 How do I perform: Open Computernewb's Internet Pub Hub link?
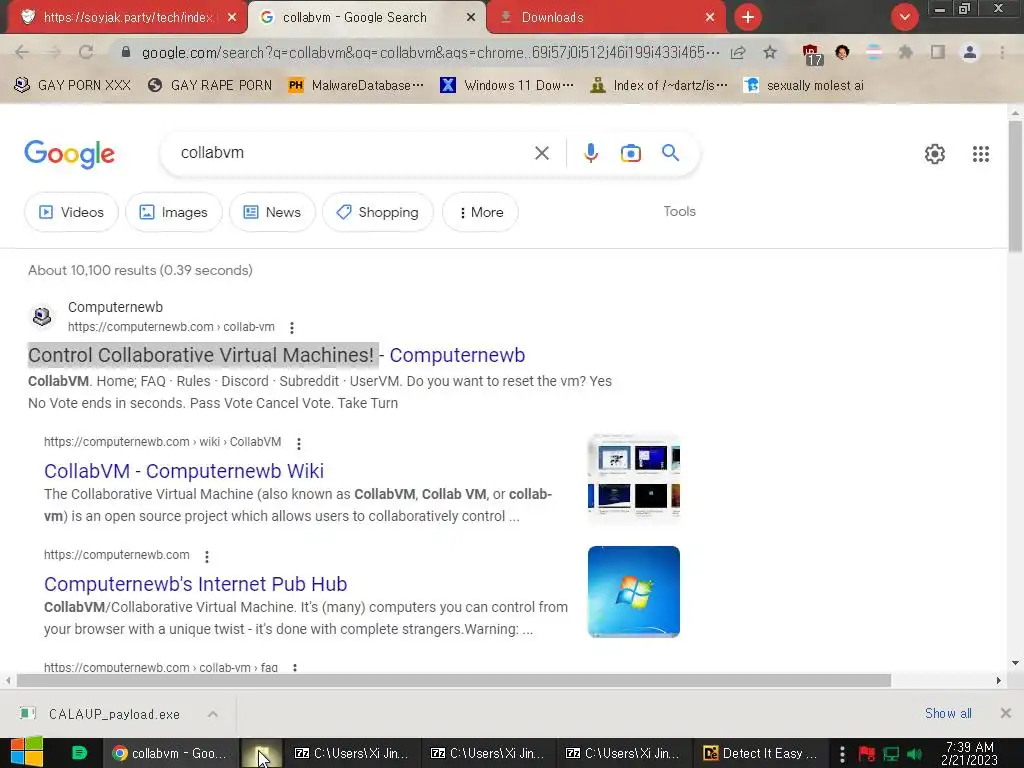click(x=195, y=584)
